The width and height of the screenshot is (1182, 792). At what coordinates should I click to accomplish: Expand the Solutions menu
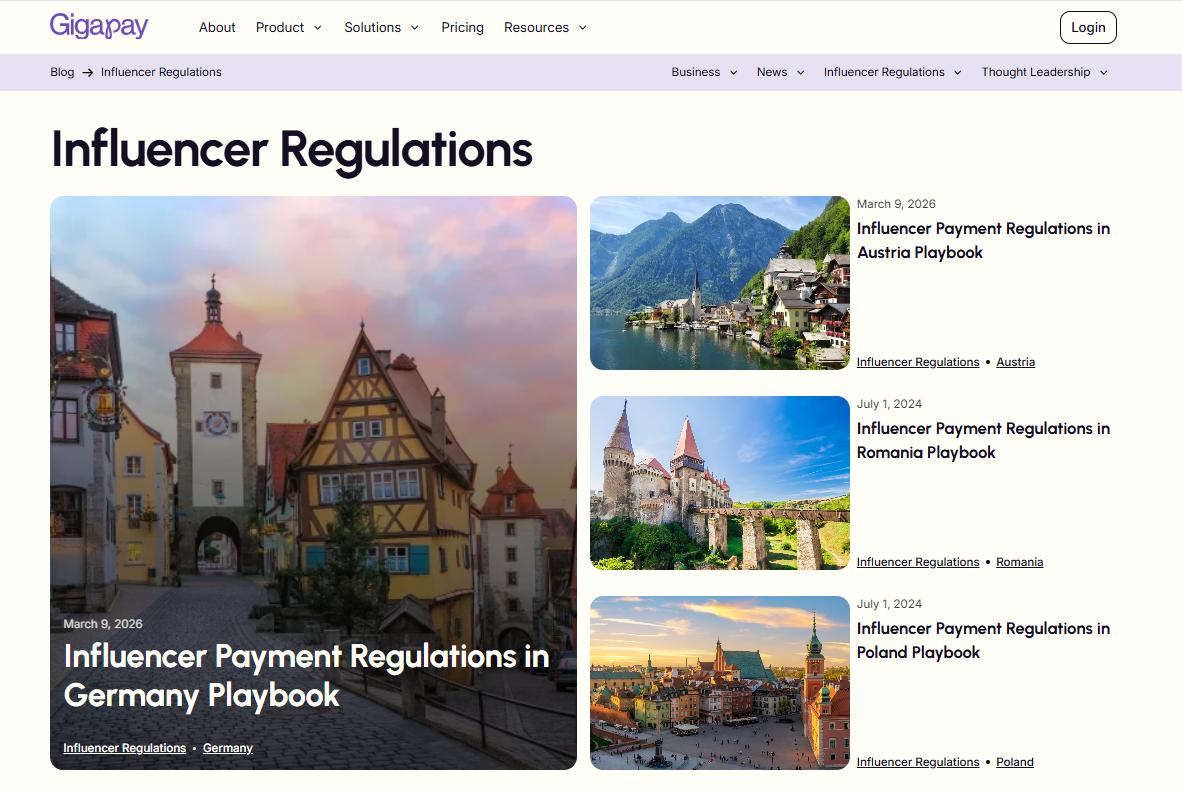(x=381, y=27)
